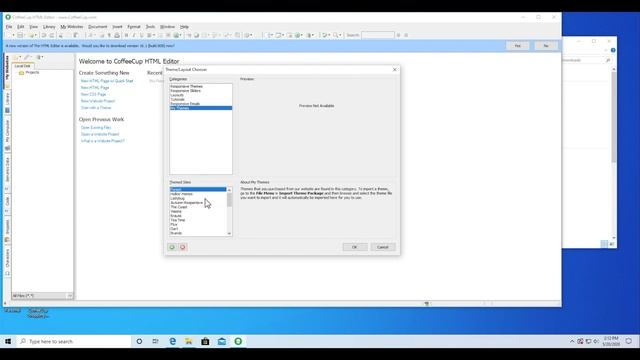Click the Cortana circle on taskbar
The height and width of the screenshot is (360, 640).
(139, 341)
